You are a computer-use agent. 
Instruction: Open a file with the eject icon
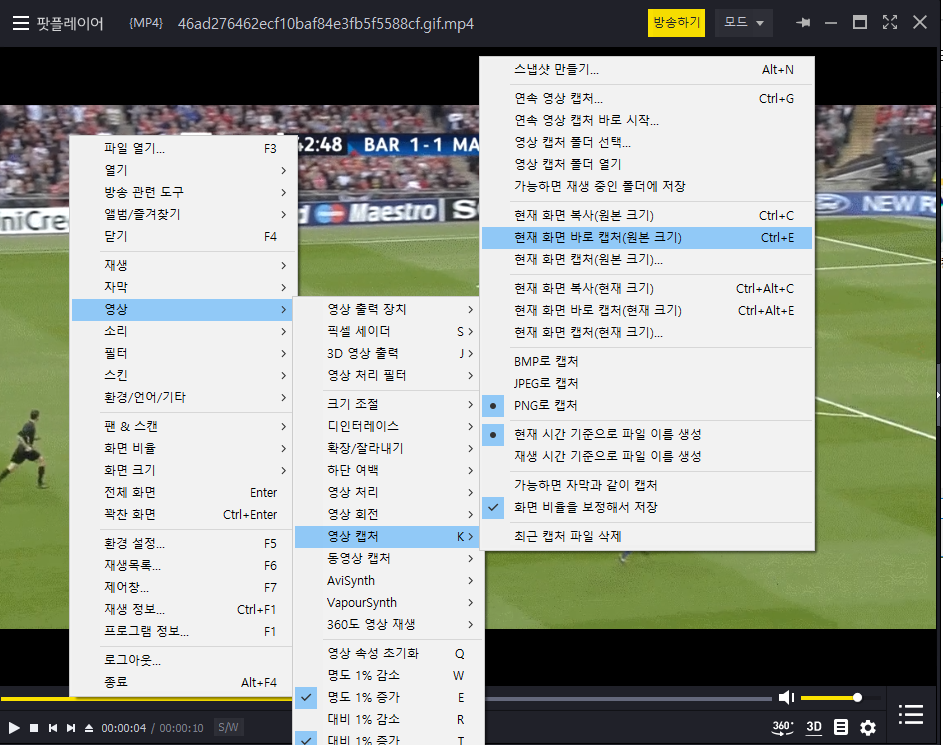pos(89,728)
